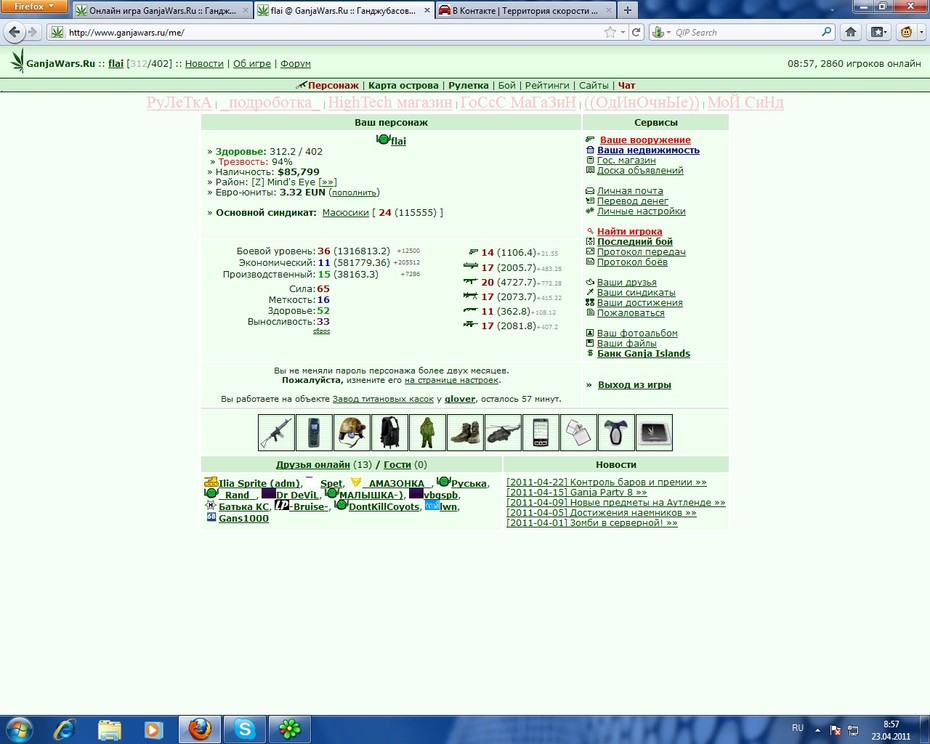
Task: Open the Чат menu item
Action: point(626,85)
